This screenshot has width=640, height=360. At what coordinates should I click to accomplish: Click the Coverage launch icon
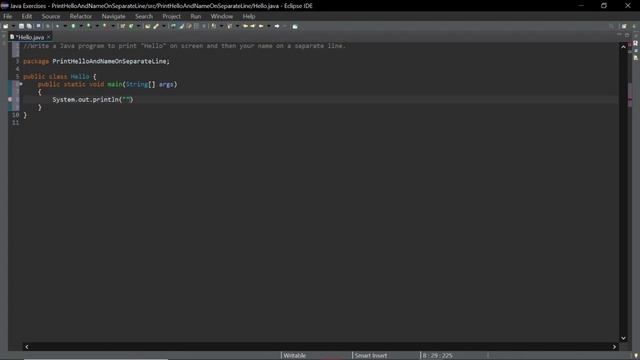89,26
